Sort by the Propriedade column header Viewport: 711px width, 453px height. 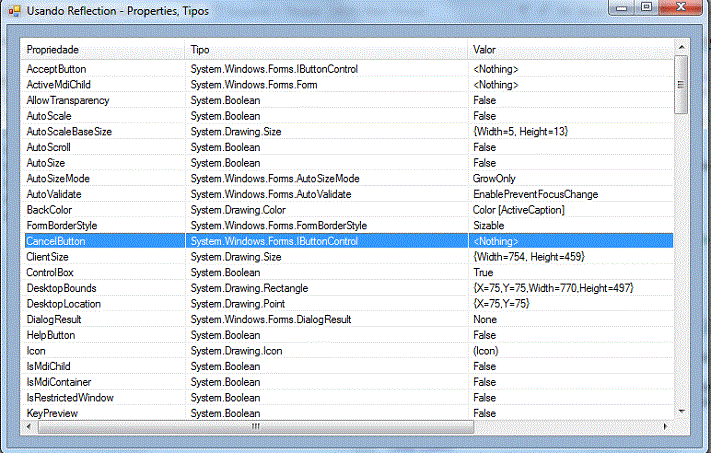click(x=104, y=50)
